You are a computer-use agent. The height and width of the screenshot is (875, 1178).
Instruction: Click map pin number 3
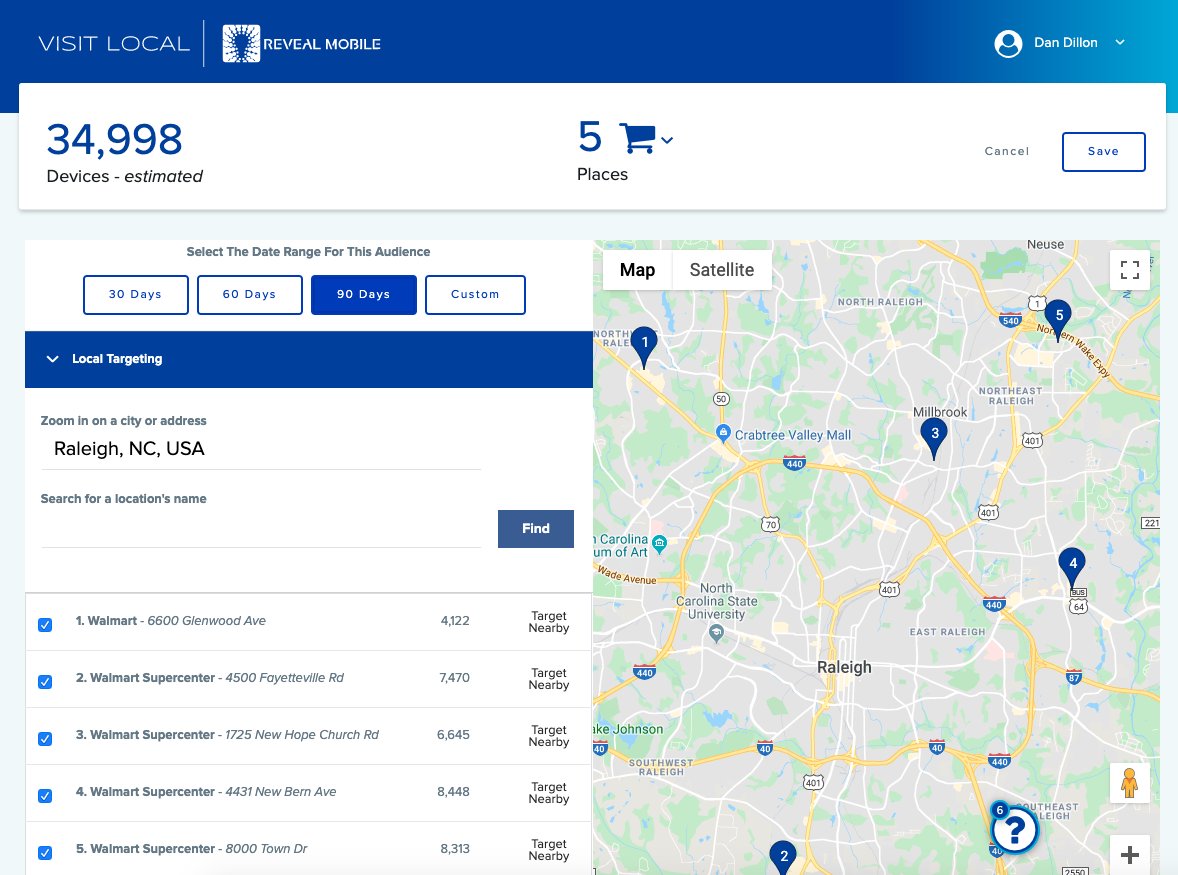coord(934,435)
